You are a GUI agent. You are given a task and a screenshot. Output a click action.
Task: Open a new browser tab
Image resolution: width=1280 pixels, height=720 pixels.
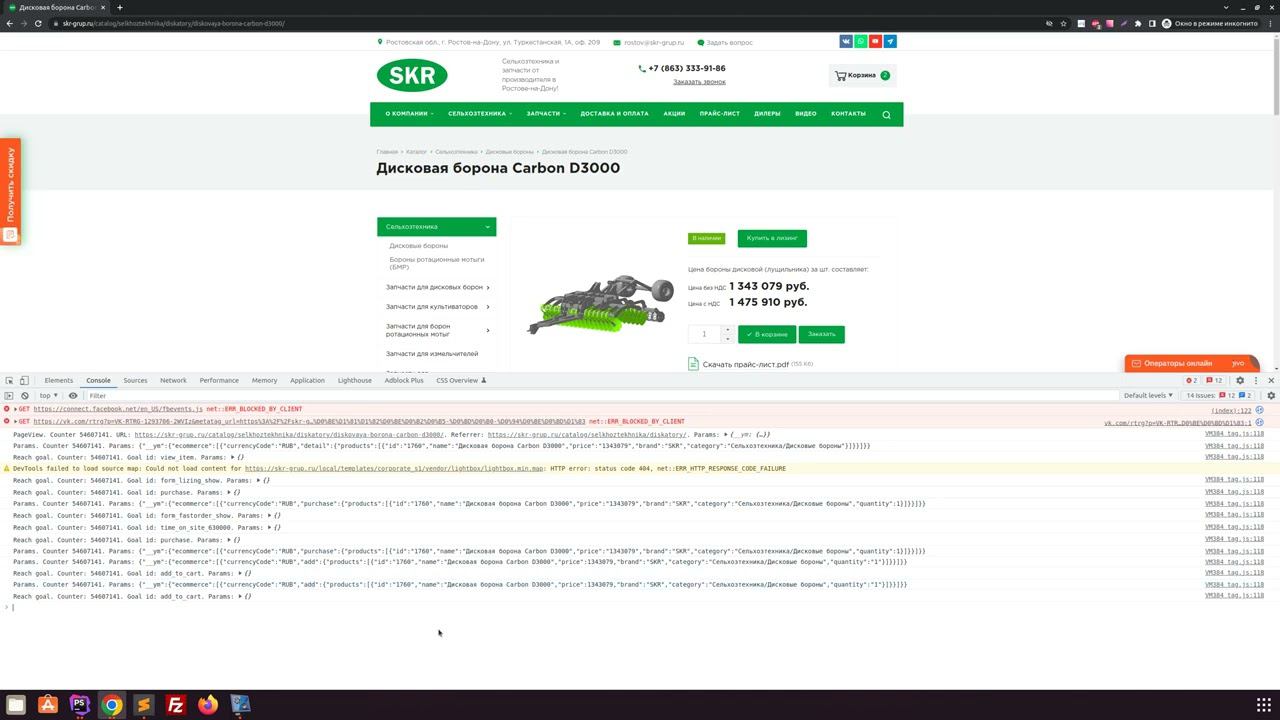point(120,7)
